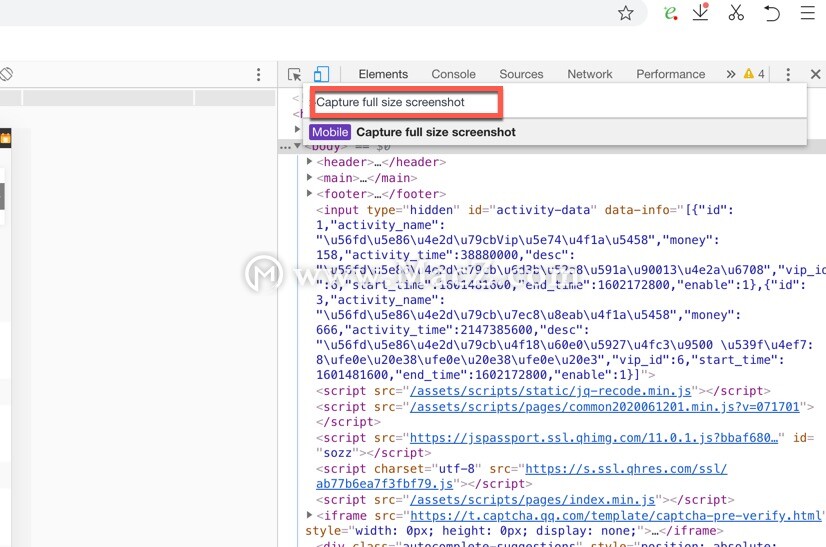The height and width of the screenshot is (547, 826).
Task: Open the green e extension icon
Action: tap(670, 13)
